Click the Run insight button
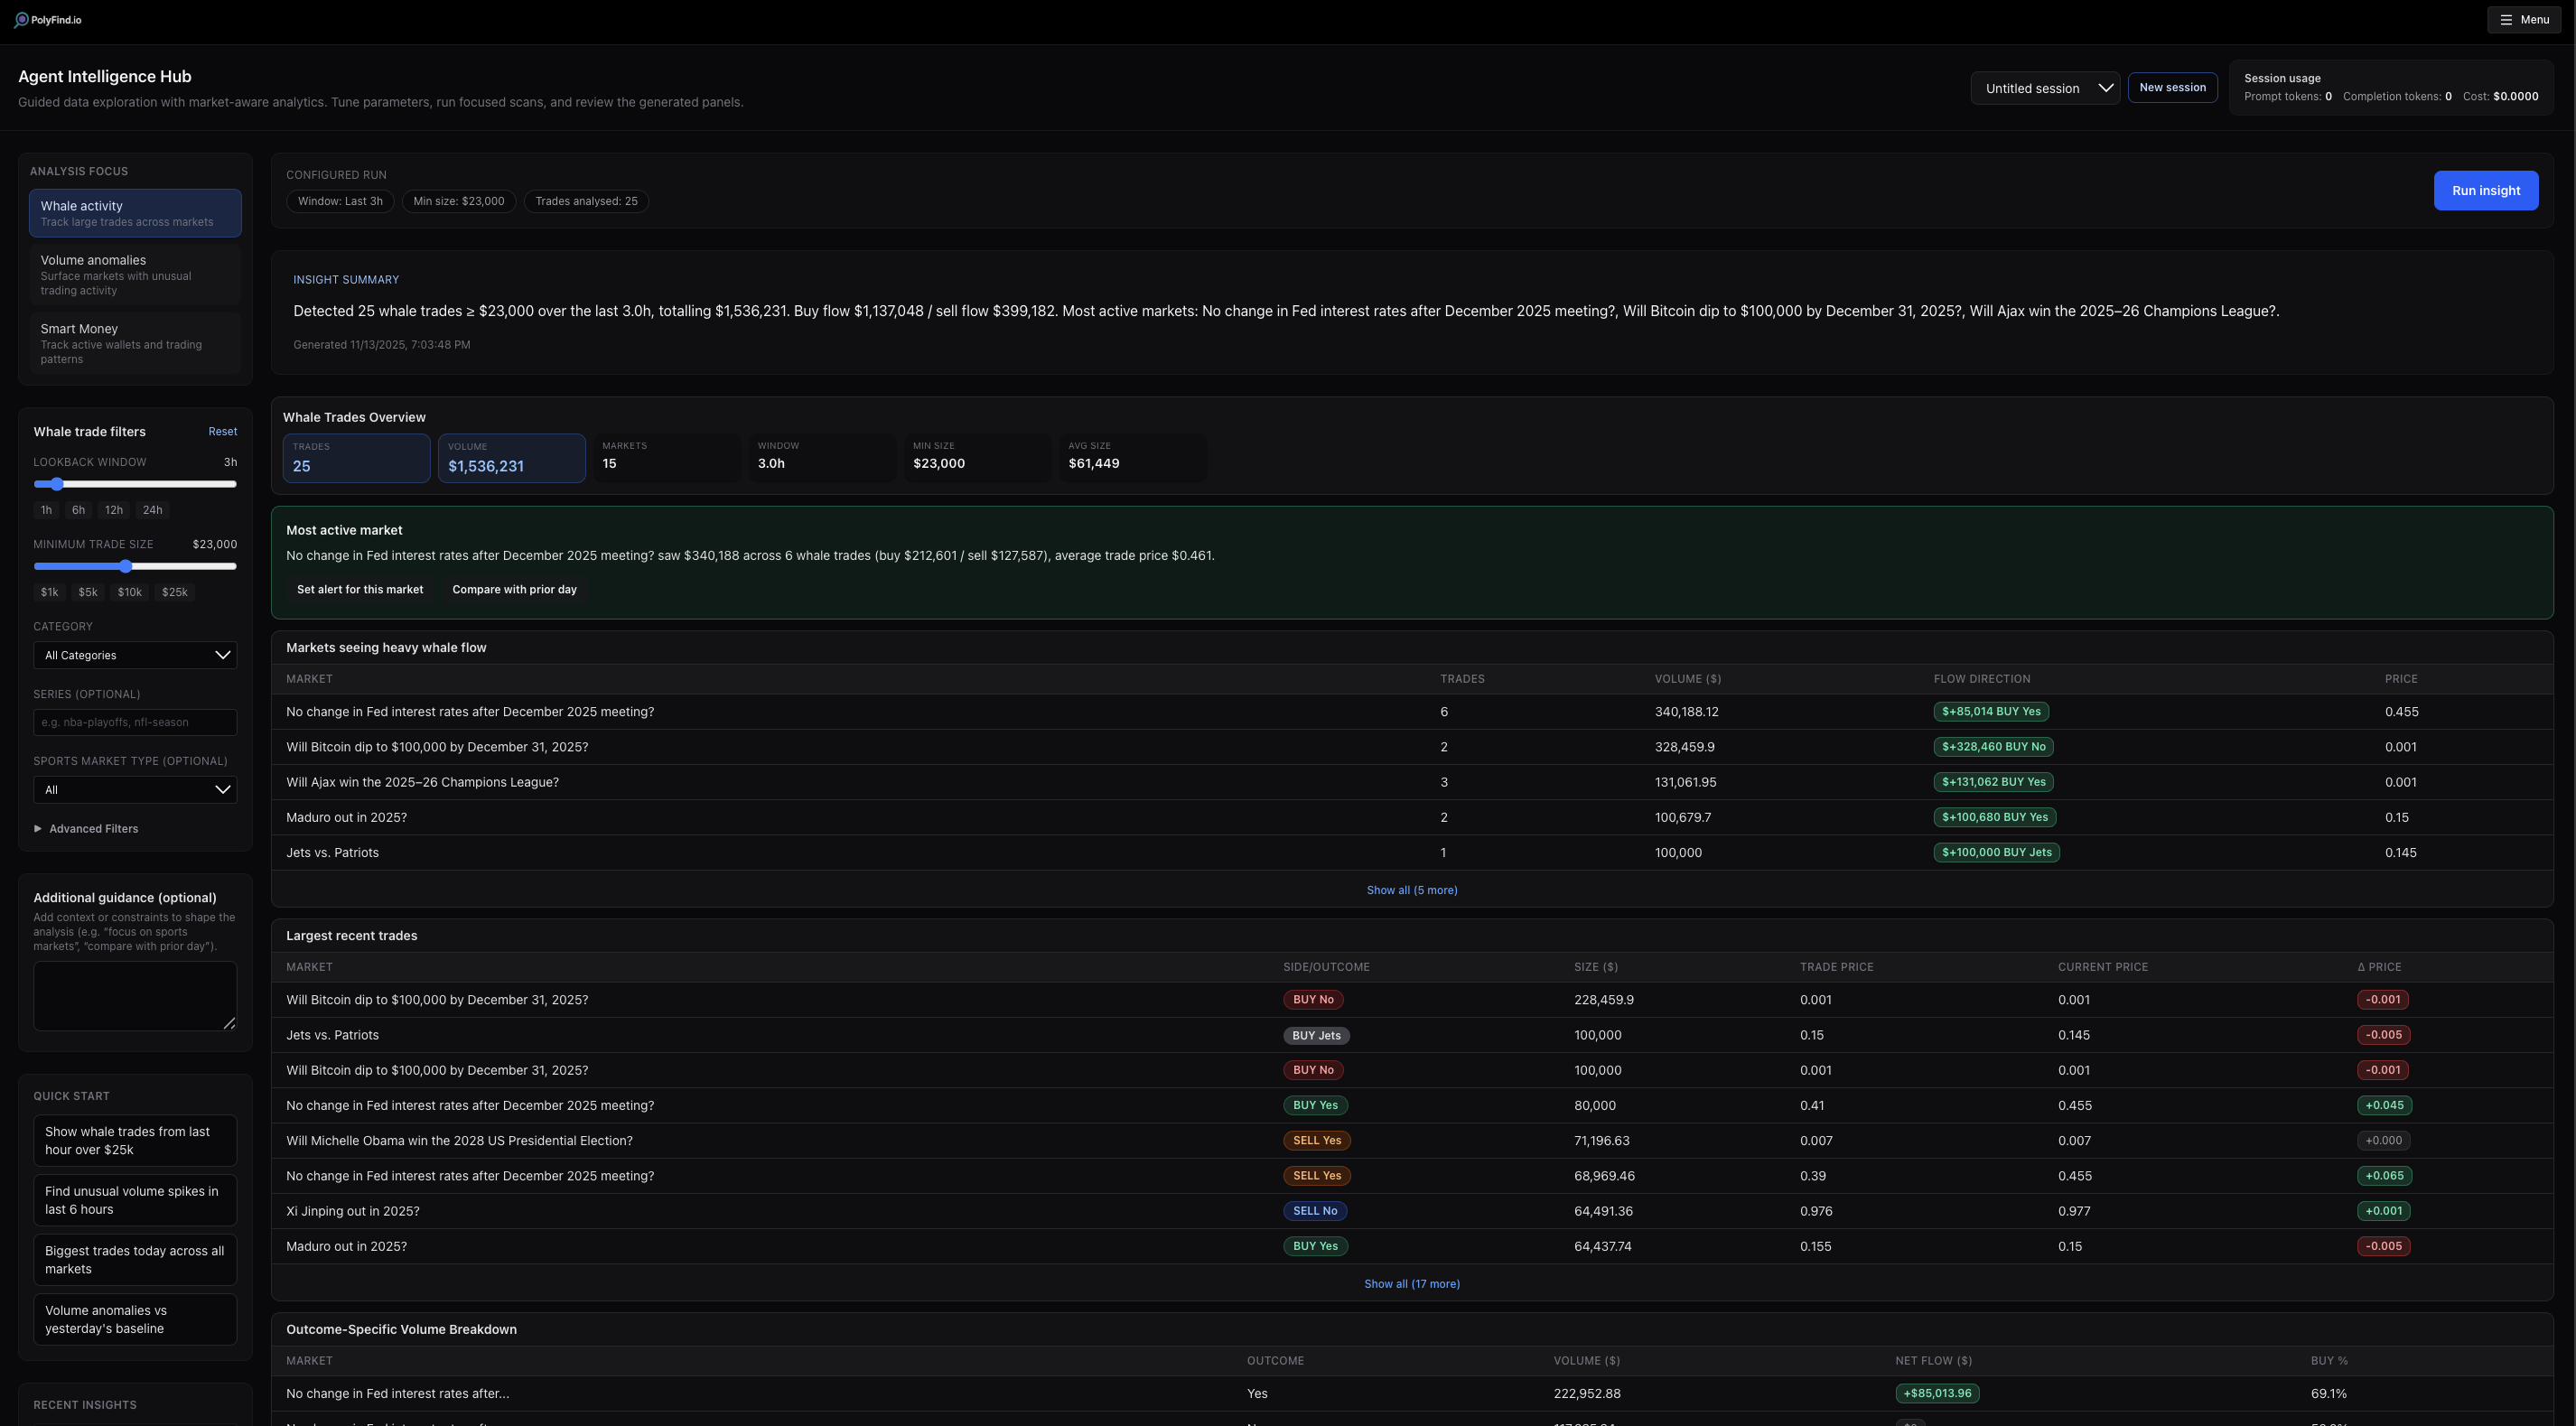The width and height of the screenshot is (2576, 1426). tap(2486, 190)
